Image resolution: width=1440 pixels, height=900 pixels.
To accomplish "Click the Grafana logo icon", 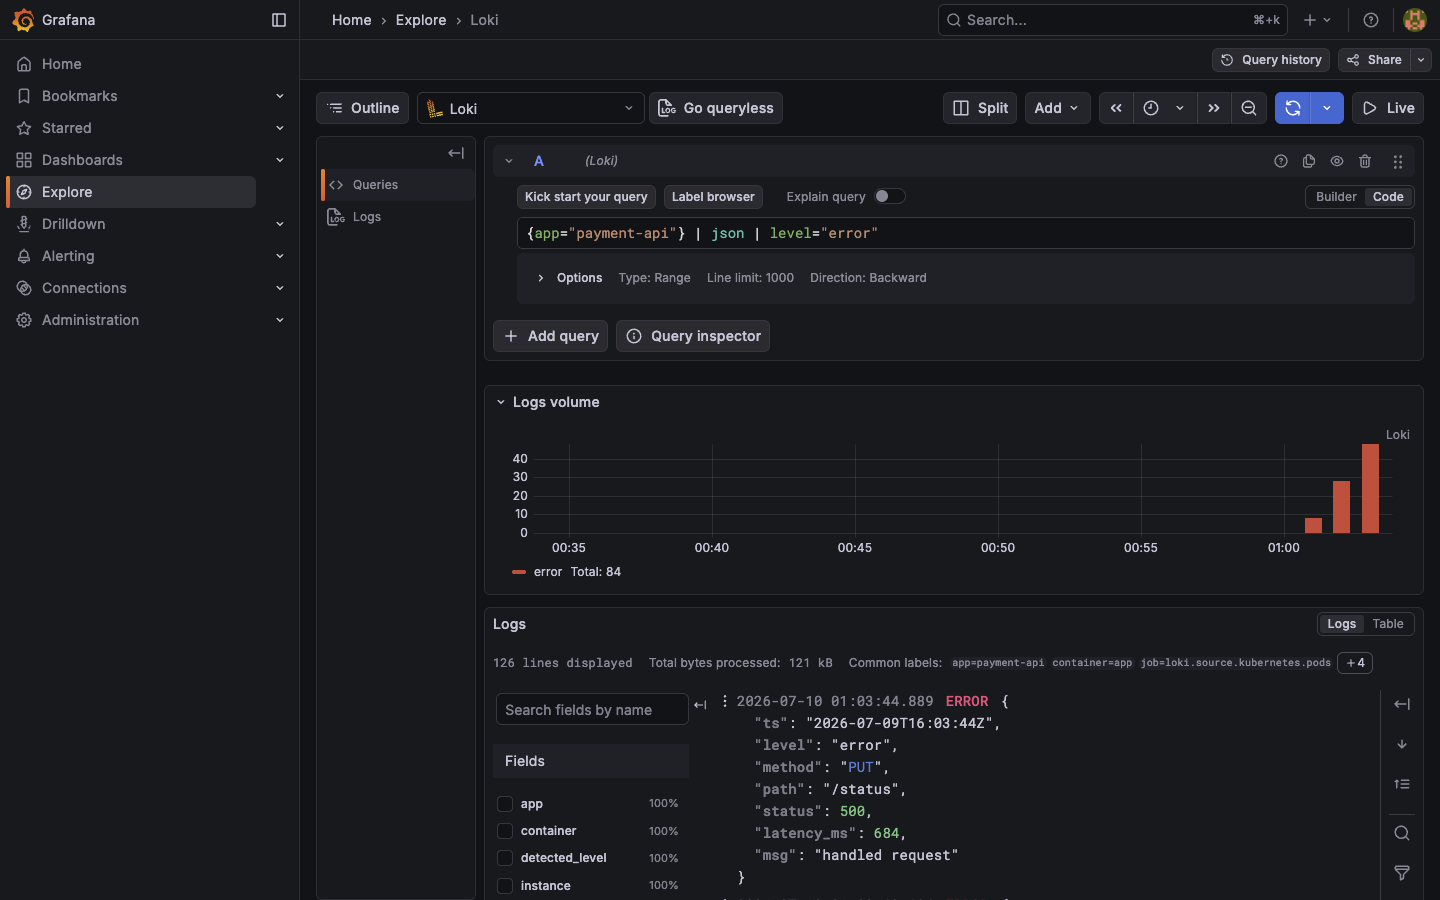I will [23, 20].
